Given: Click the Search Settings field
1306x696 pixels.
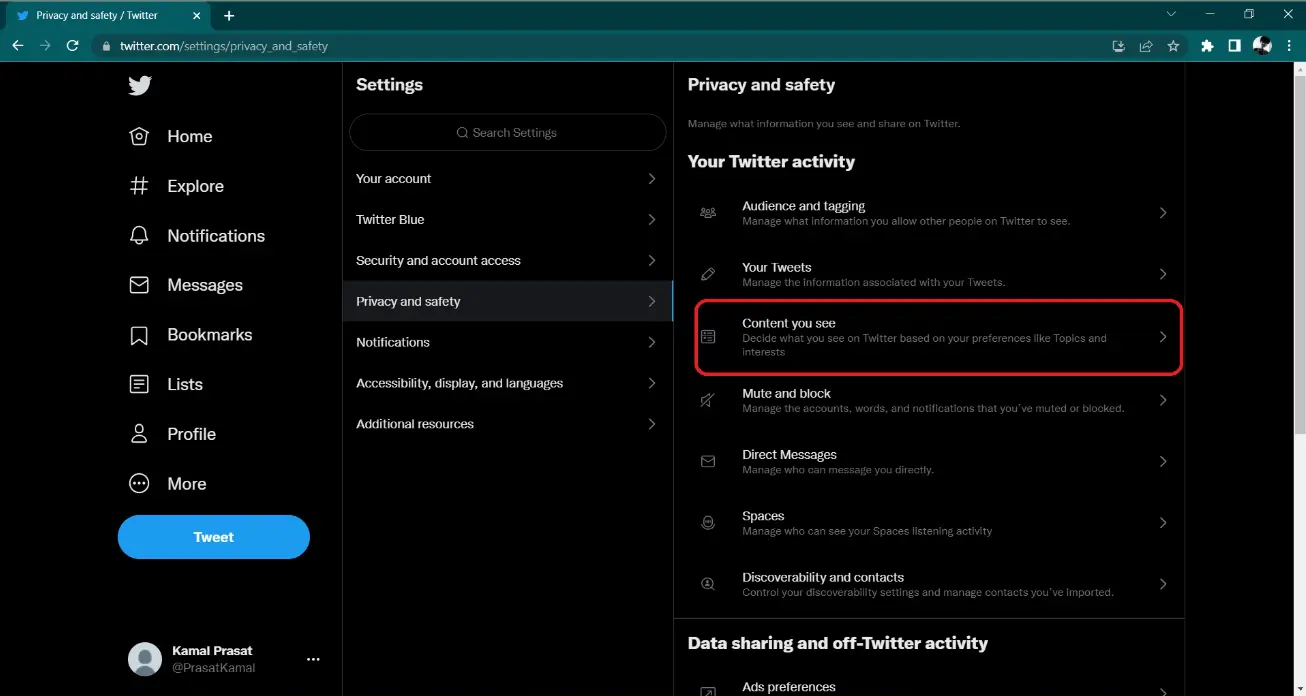Looking at the screenshot, I should [x=507, y=132].
